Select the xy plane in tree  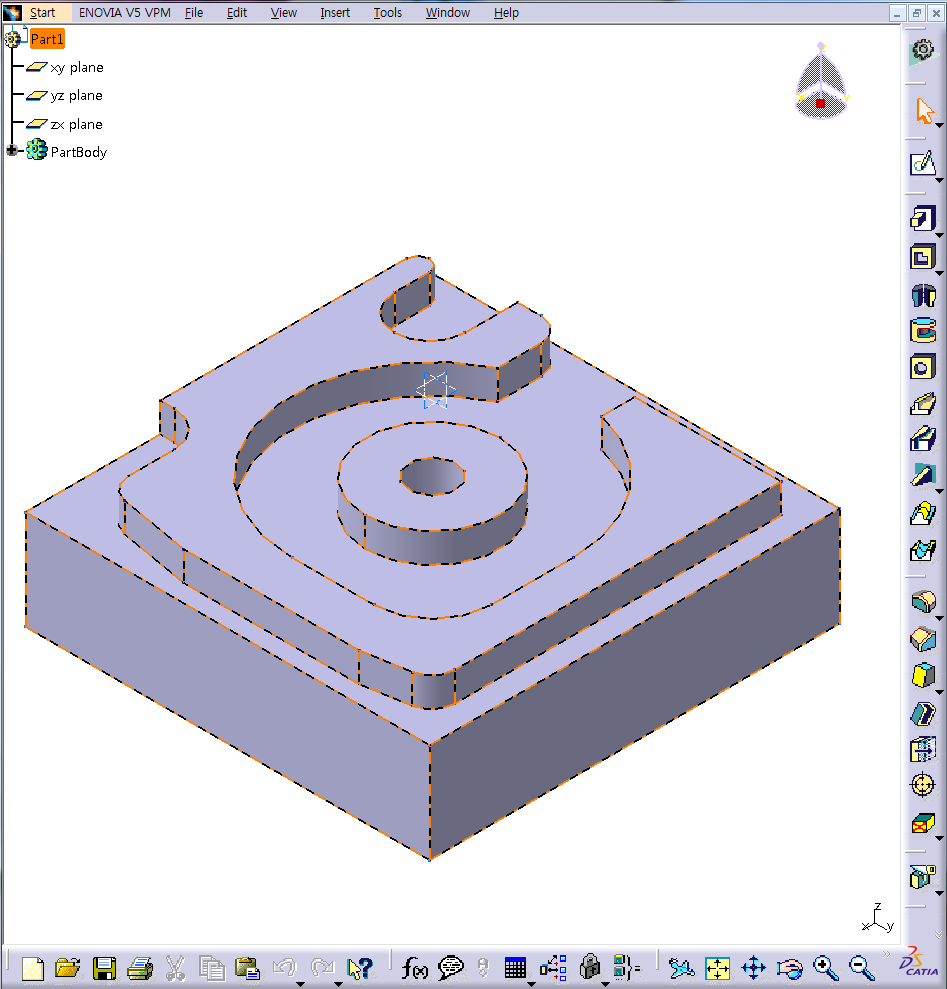pos(76,68)
